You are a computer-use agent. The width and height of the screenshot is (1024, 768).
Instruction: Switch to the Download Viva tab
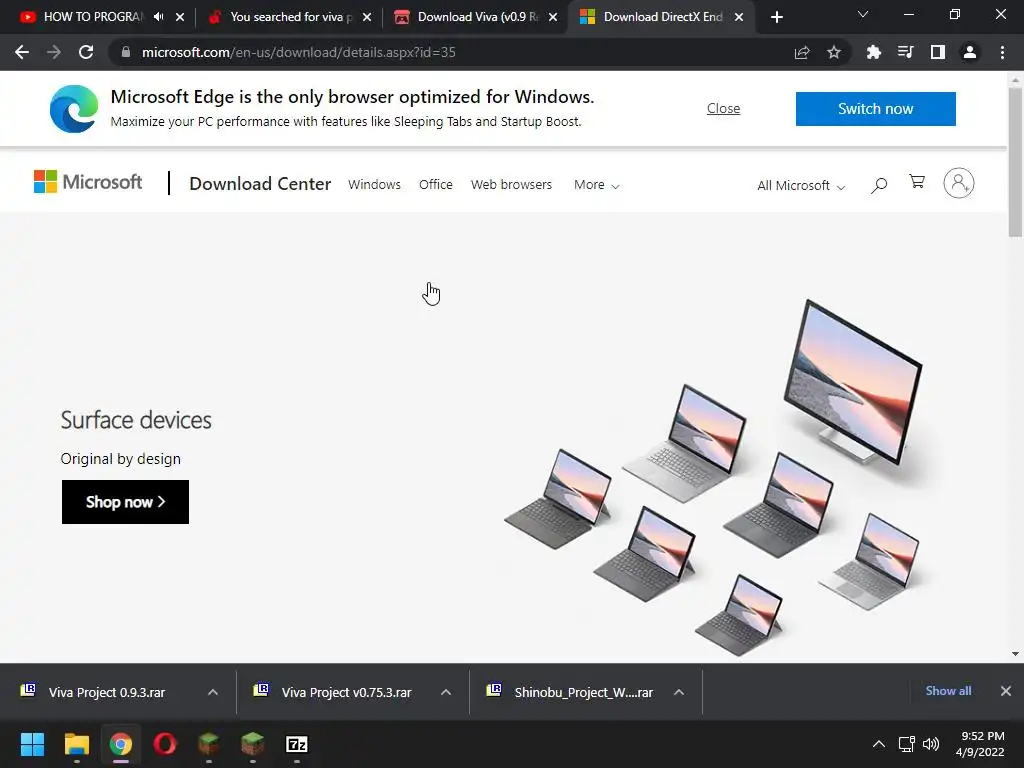click(473, 17)
